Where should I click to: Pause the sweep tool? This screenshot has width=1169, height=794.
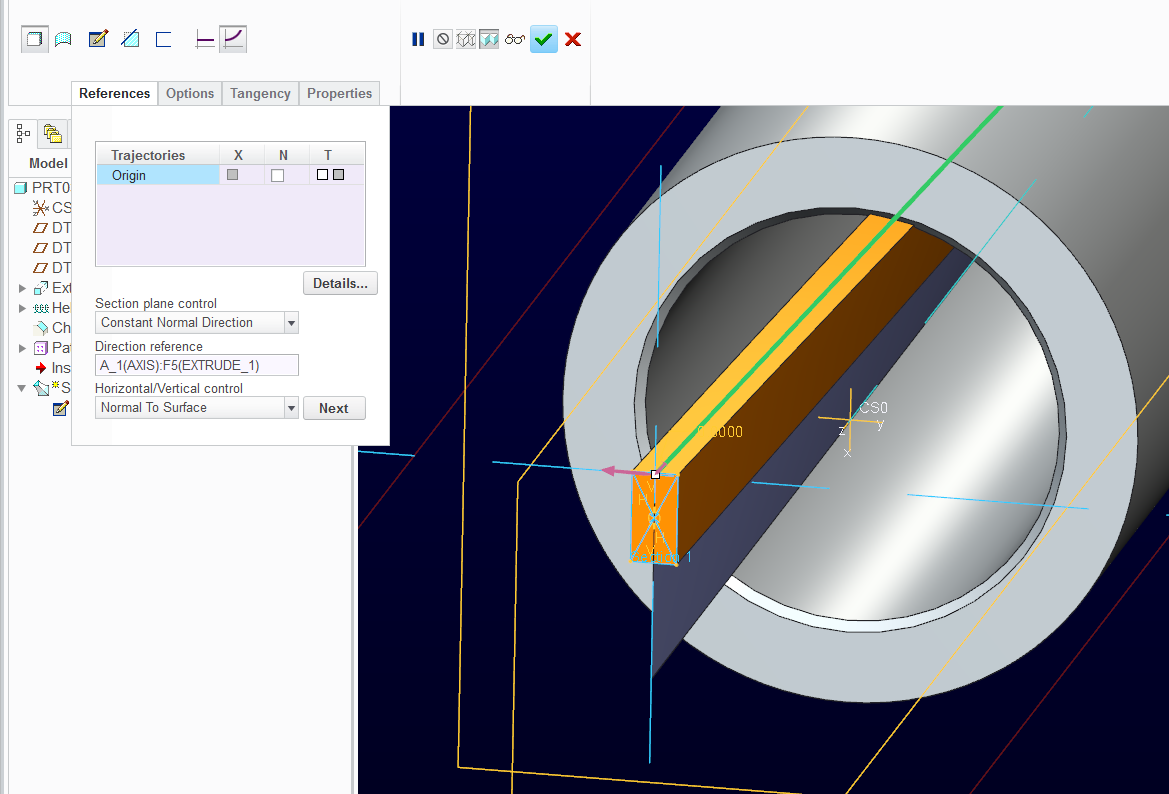[418, 39]
